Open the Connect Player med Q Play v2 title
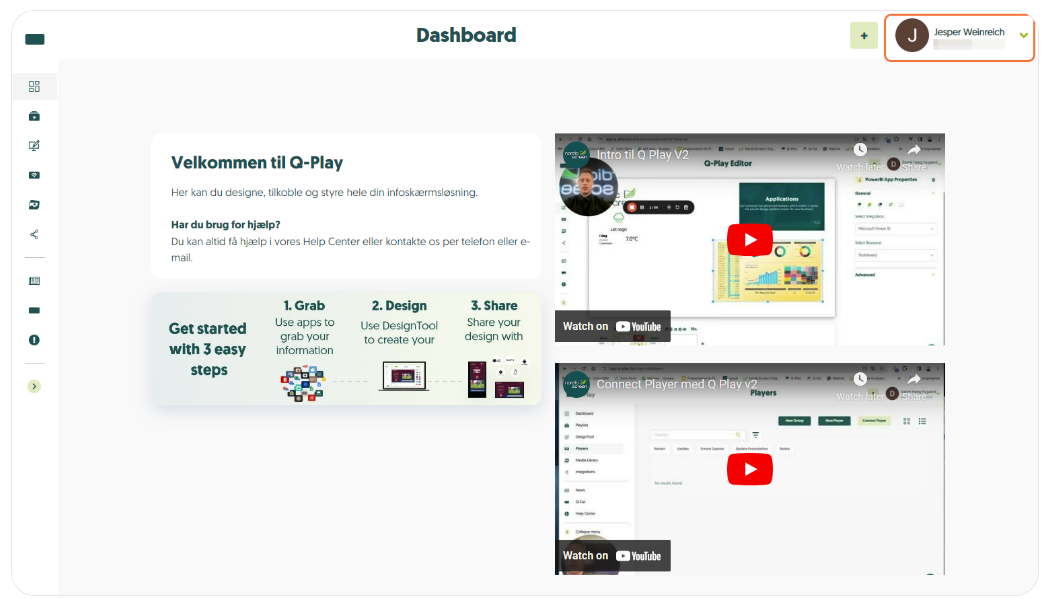The width and height of the screenshot is (1043, 599). point(676,384)
